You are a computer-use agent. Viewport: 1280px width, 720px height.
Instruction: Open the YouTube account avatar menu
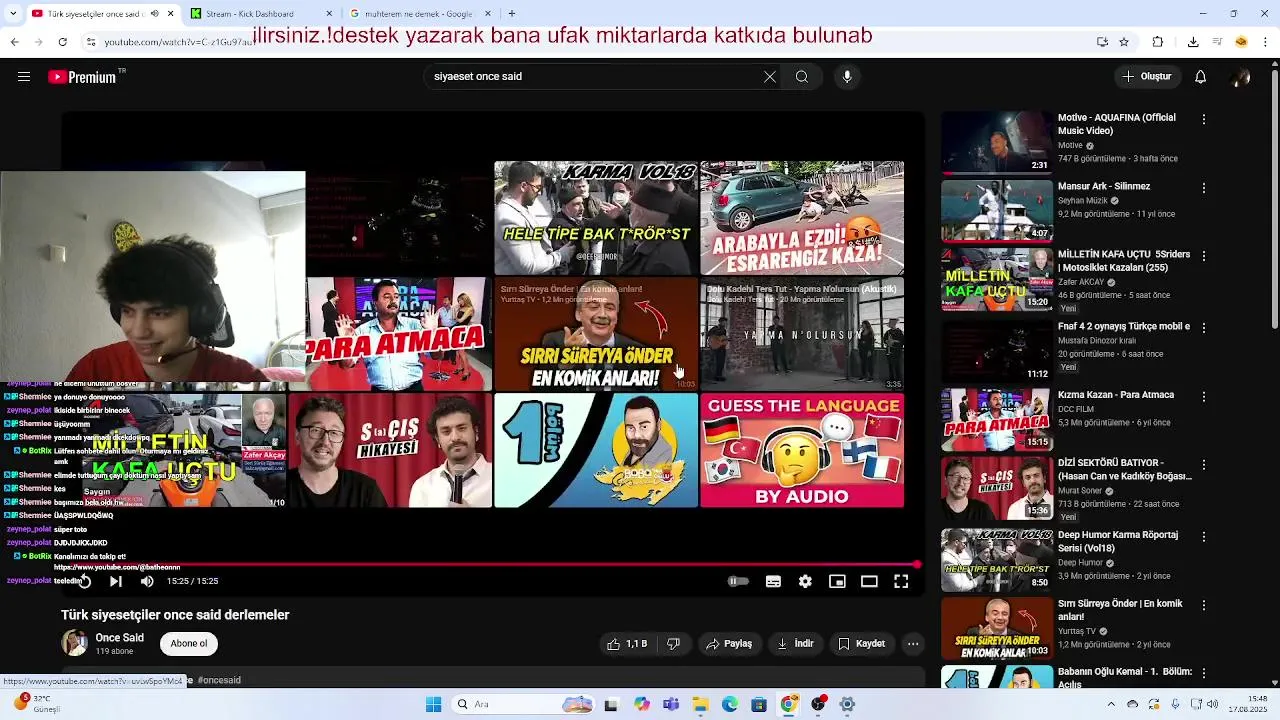[1241, 77]
